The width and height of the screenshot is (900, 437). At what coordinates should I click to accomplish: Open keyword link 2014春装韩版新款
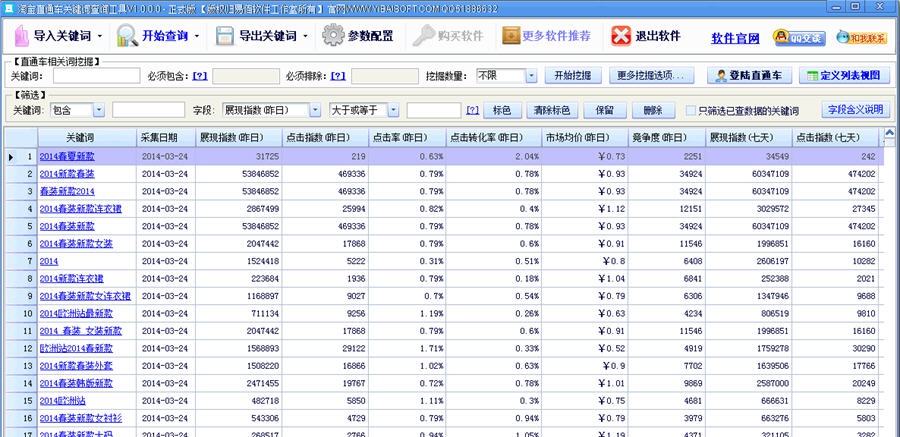click(76, 383)
